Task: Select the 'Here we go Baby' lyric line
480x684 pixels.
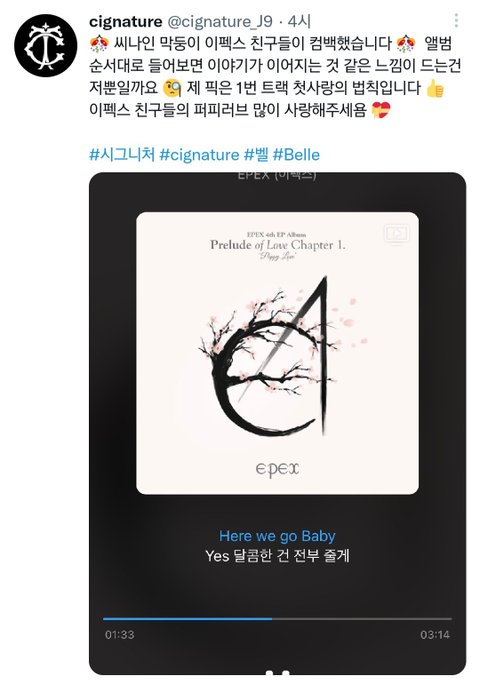Action: pos(277,536)
